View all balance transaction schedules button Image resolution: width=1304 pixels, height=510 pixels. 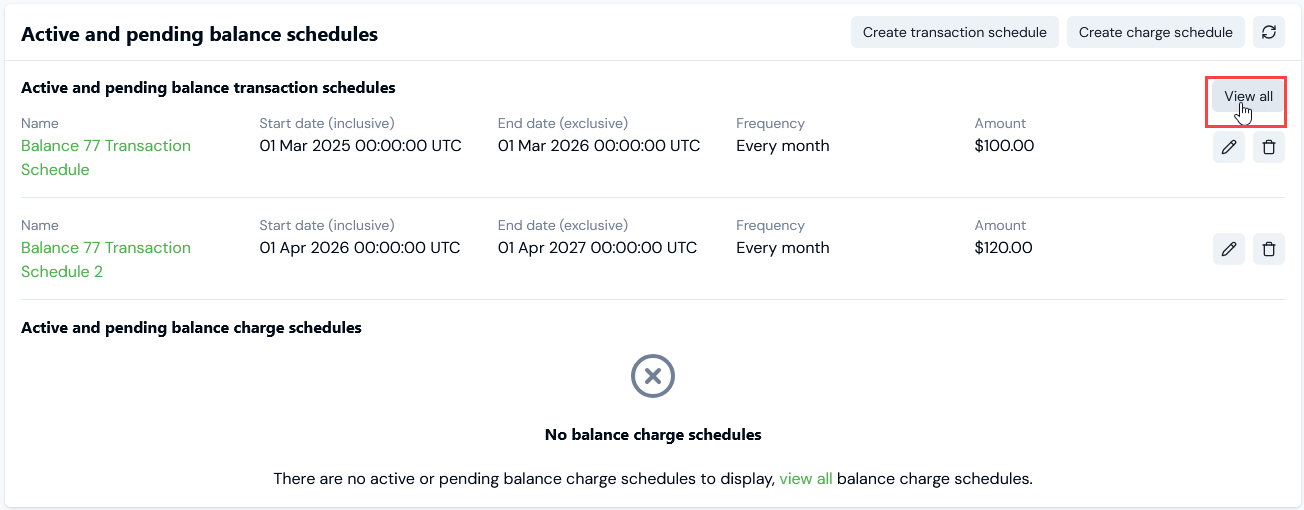[1248, 96]
